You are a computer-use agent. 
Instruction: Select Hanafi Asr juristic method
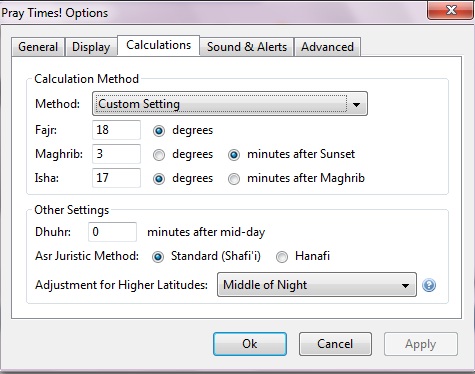pos(282,257)
